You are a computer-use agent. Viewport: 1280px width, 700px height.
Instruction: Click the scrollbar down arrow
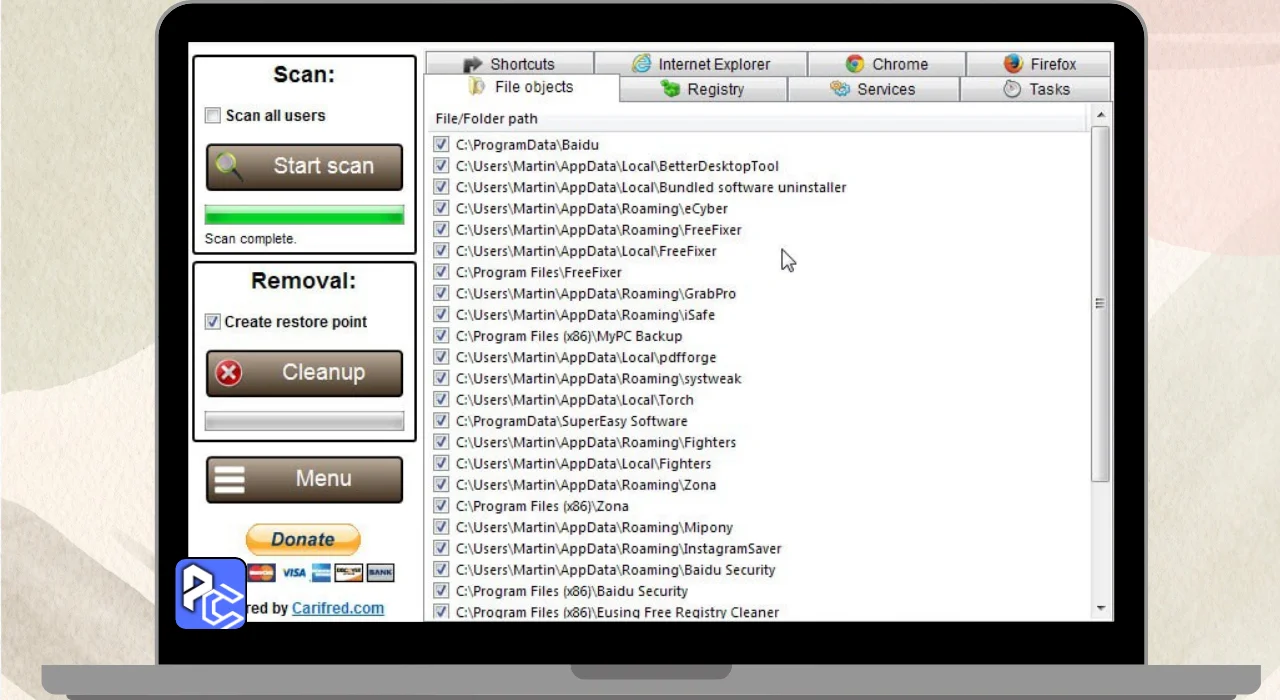point(1100,608)
